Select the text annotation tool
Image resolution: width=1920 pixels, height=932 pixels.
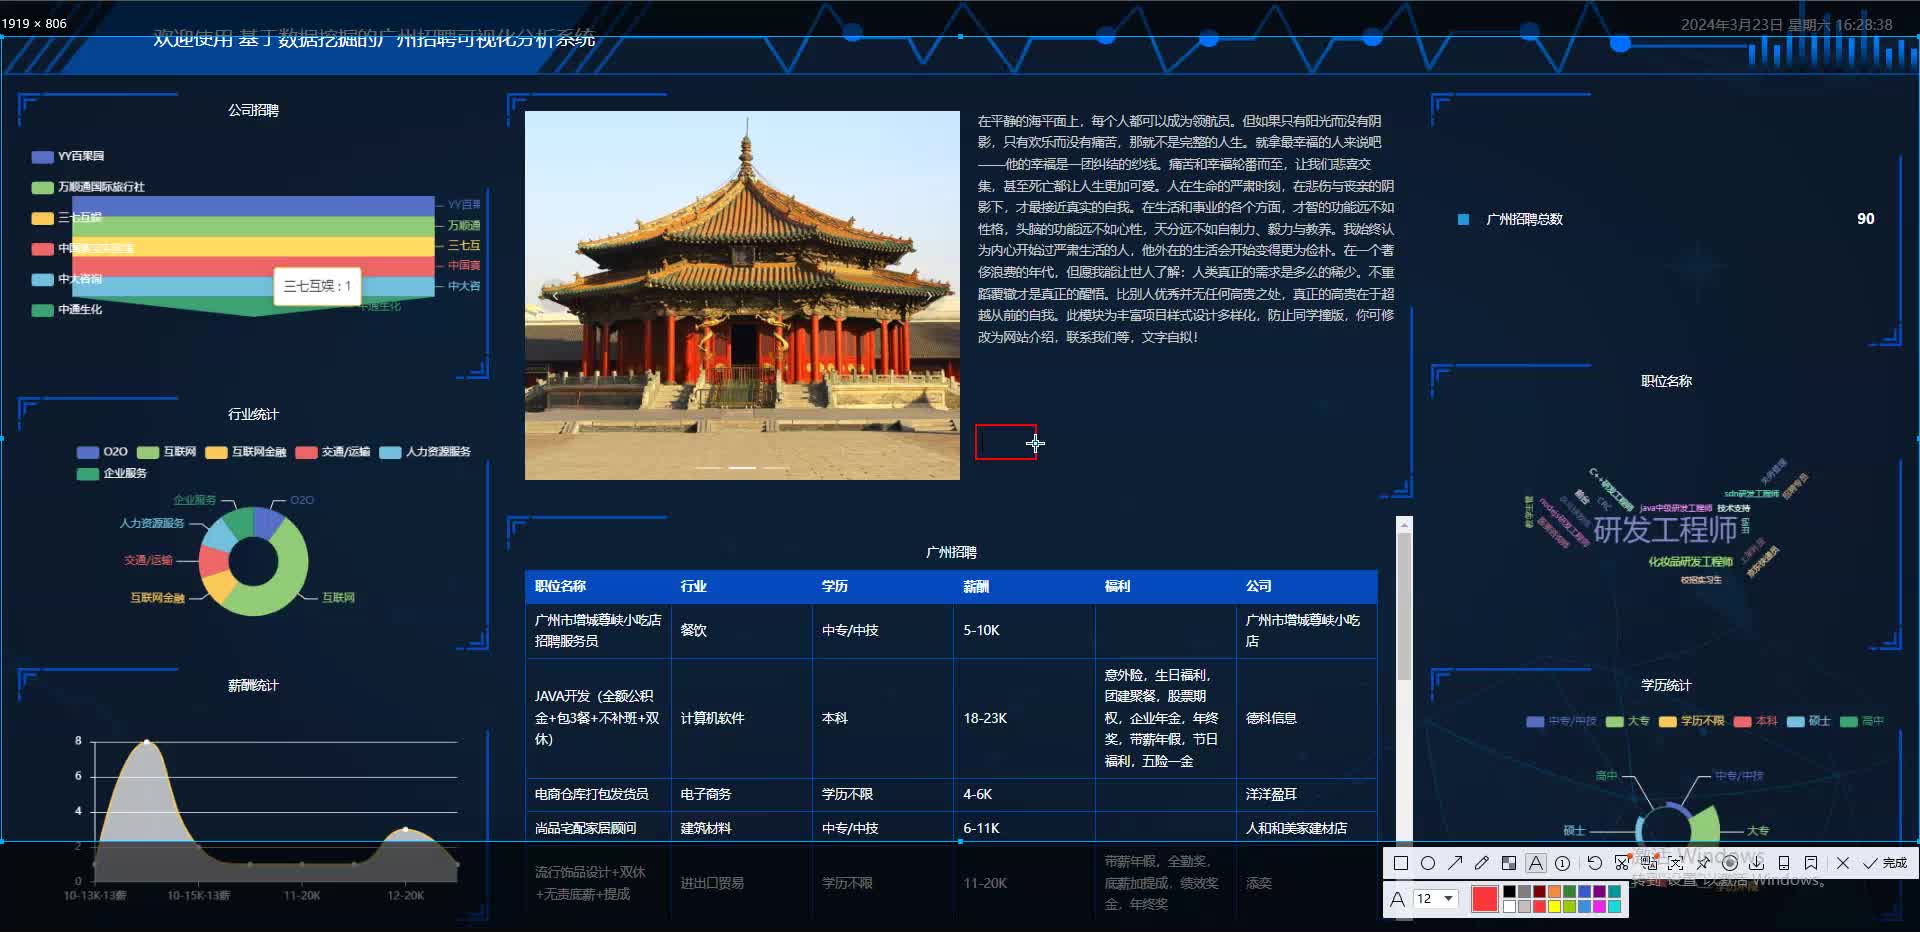point(1536,863)
